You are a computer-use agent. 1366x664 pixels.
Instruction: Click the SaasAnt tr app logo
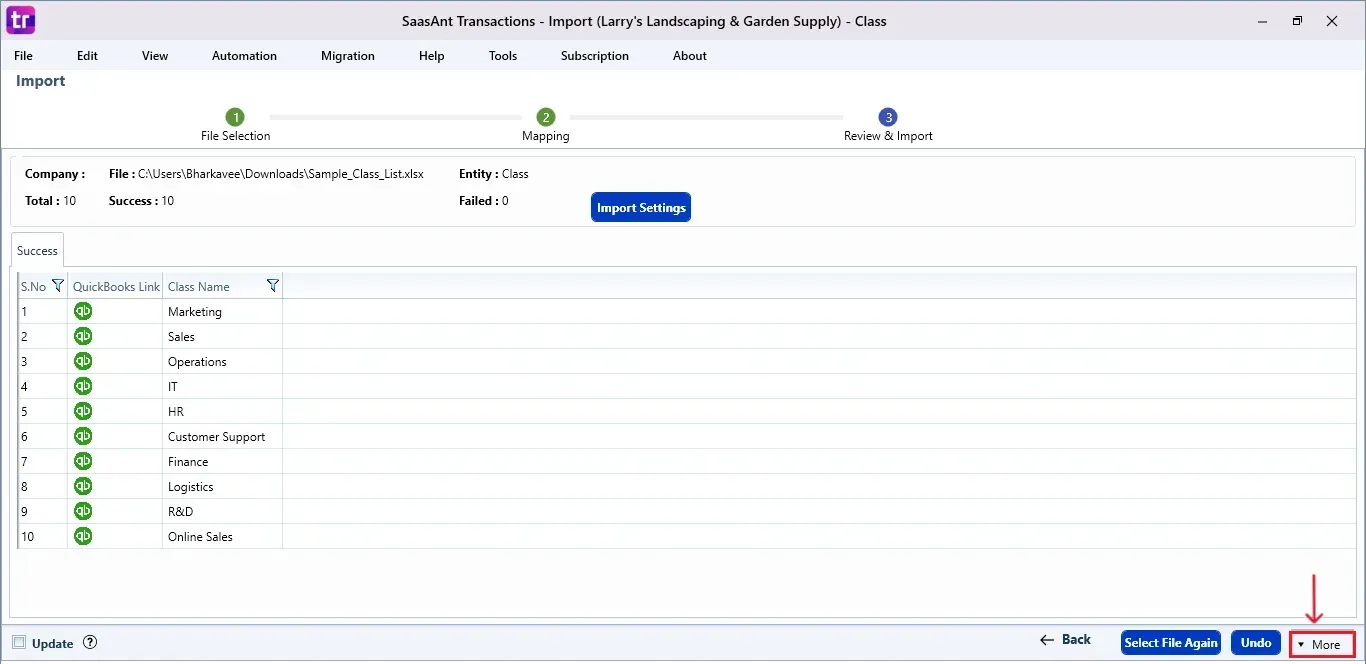click(20, 19)
